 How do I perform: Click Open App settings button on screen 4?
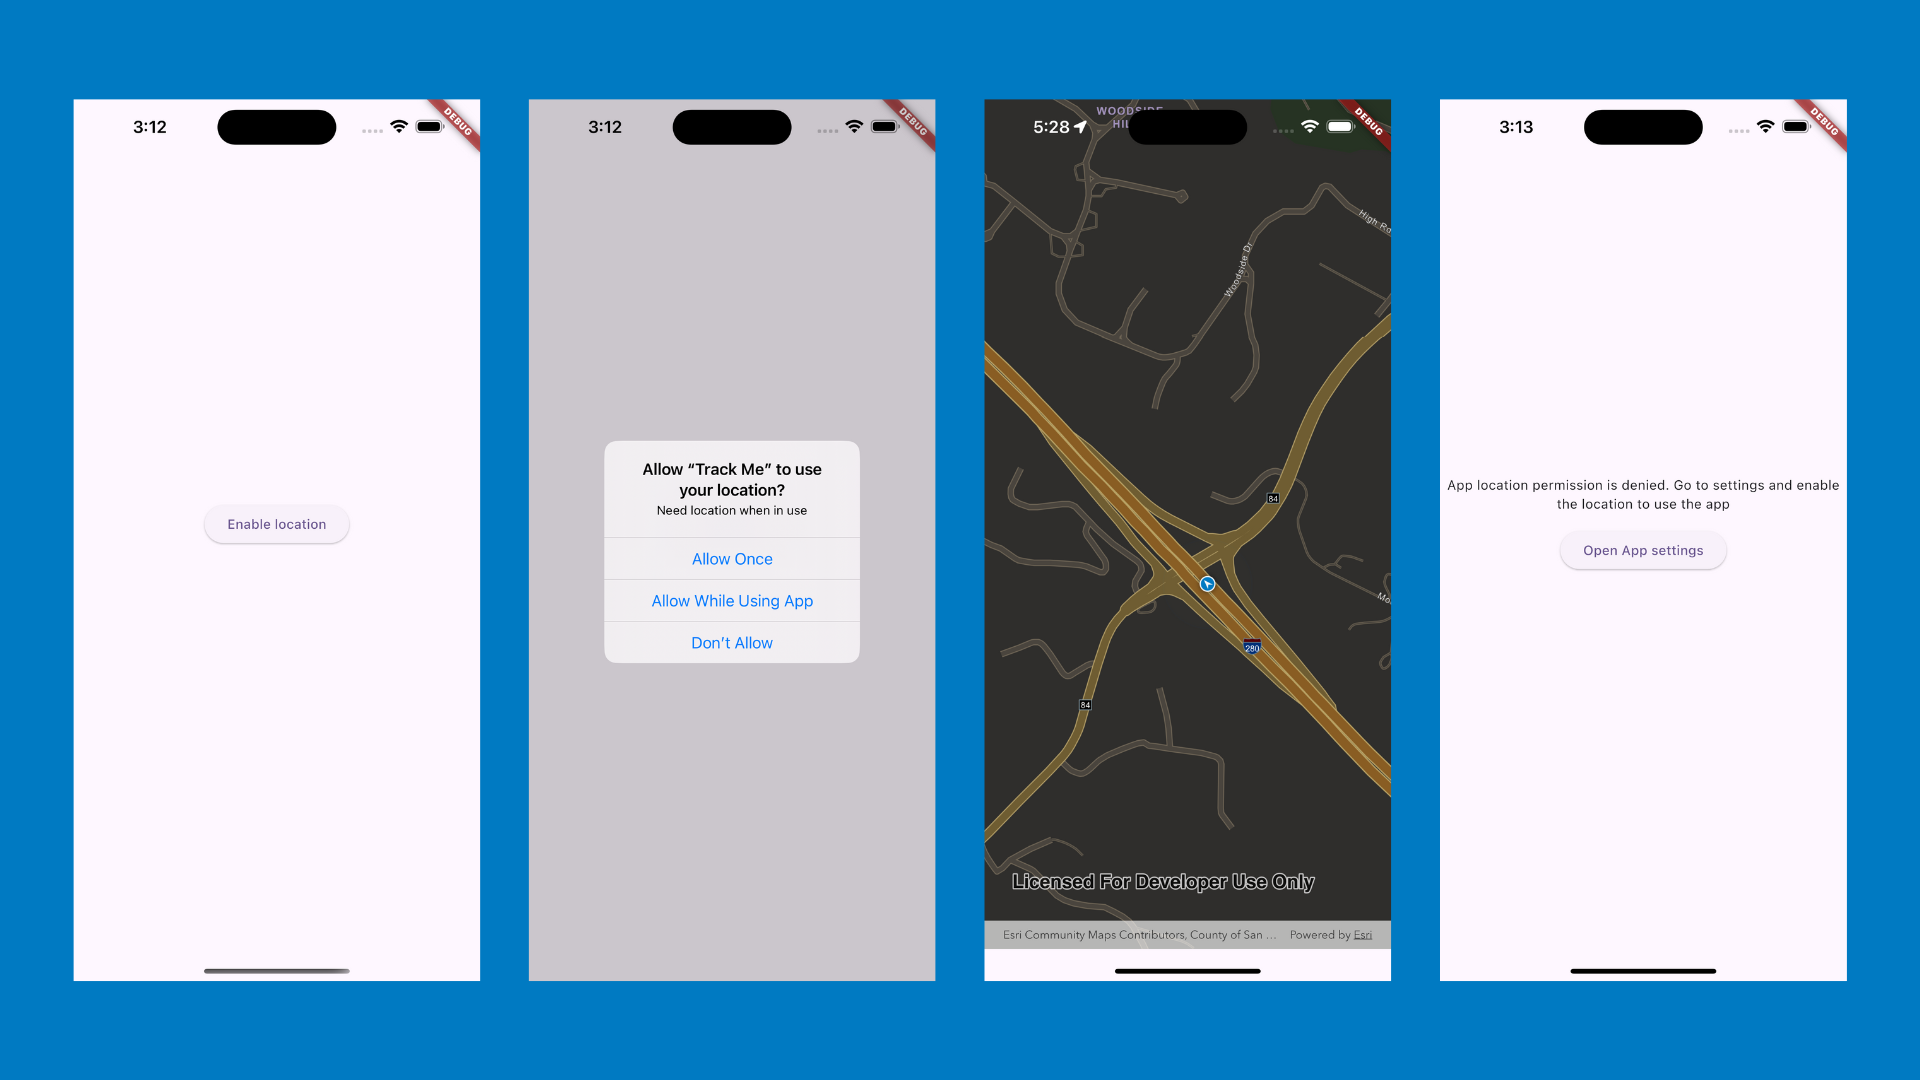[x=1643, y=550]
